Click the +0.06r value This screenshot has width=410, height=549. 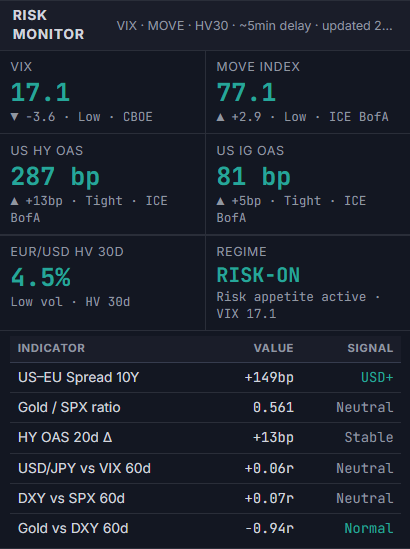[x=269, y=468]
